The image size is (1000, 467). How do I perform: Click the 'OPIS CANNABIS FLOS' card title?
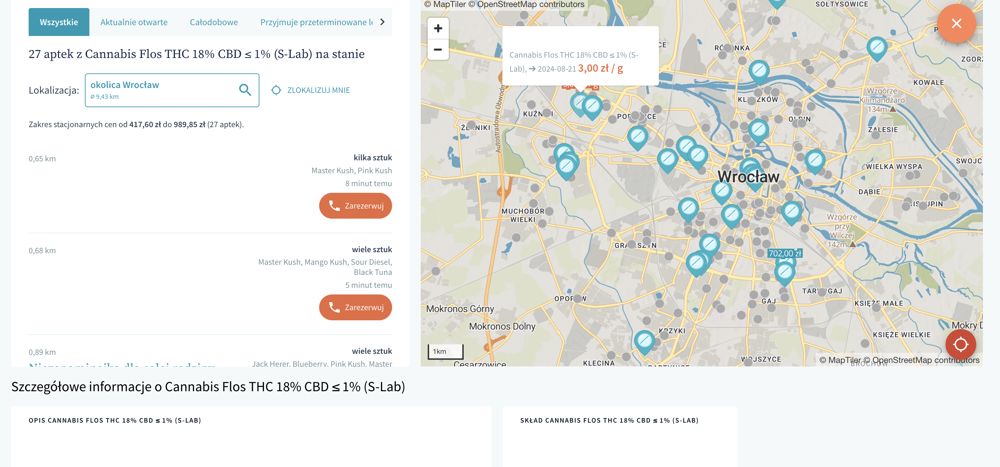pos(115,420)
